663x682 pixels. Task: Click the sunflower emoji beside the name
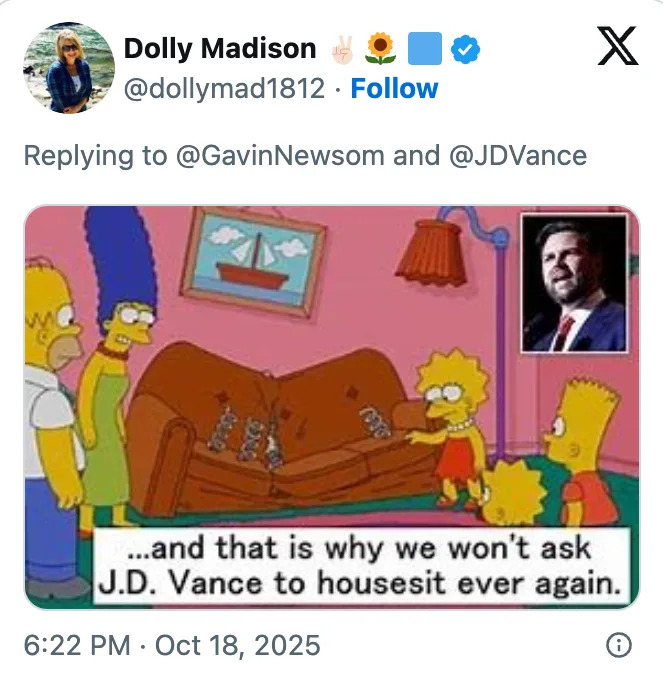coord(381,48)
